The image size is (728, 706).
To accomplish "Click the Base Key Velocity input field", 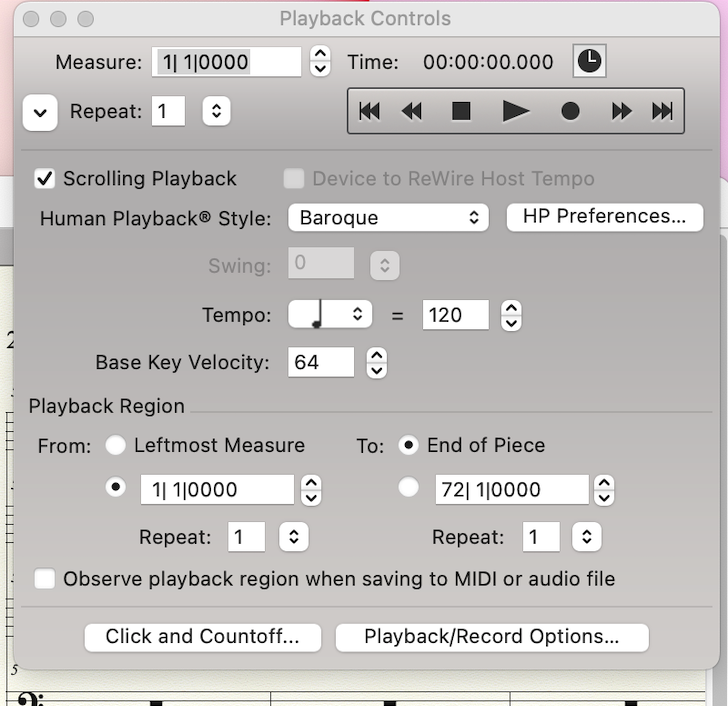I will [x=321, y=362].
